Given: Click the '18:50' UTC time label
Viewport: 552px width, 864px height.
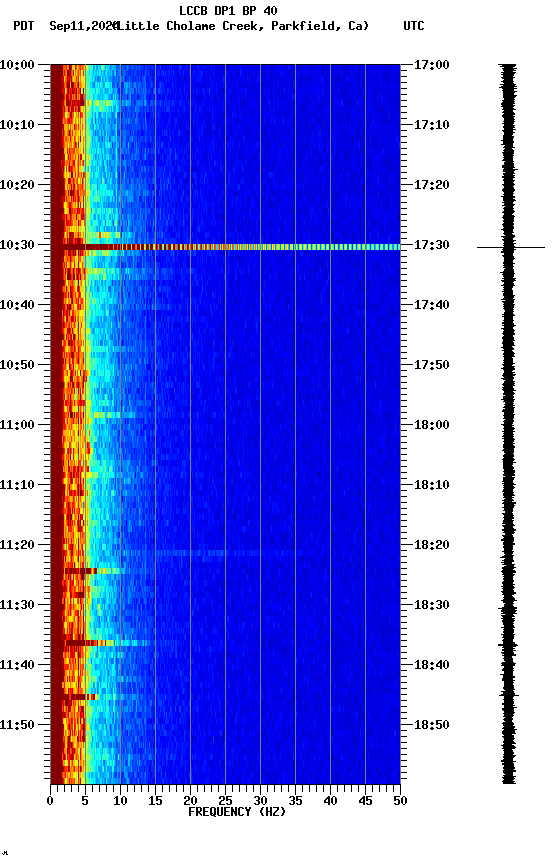Looking at the screenshot, I should pyautogui.click(x=432, y=725).
